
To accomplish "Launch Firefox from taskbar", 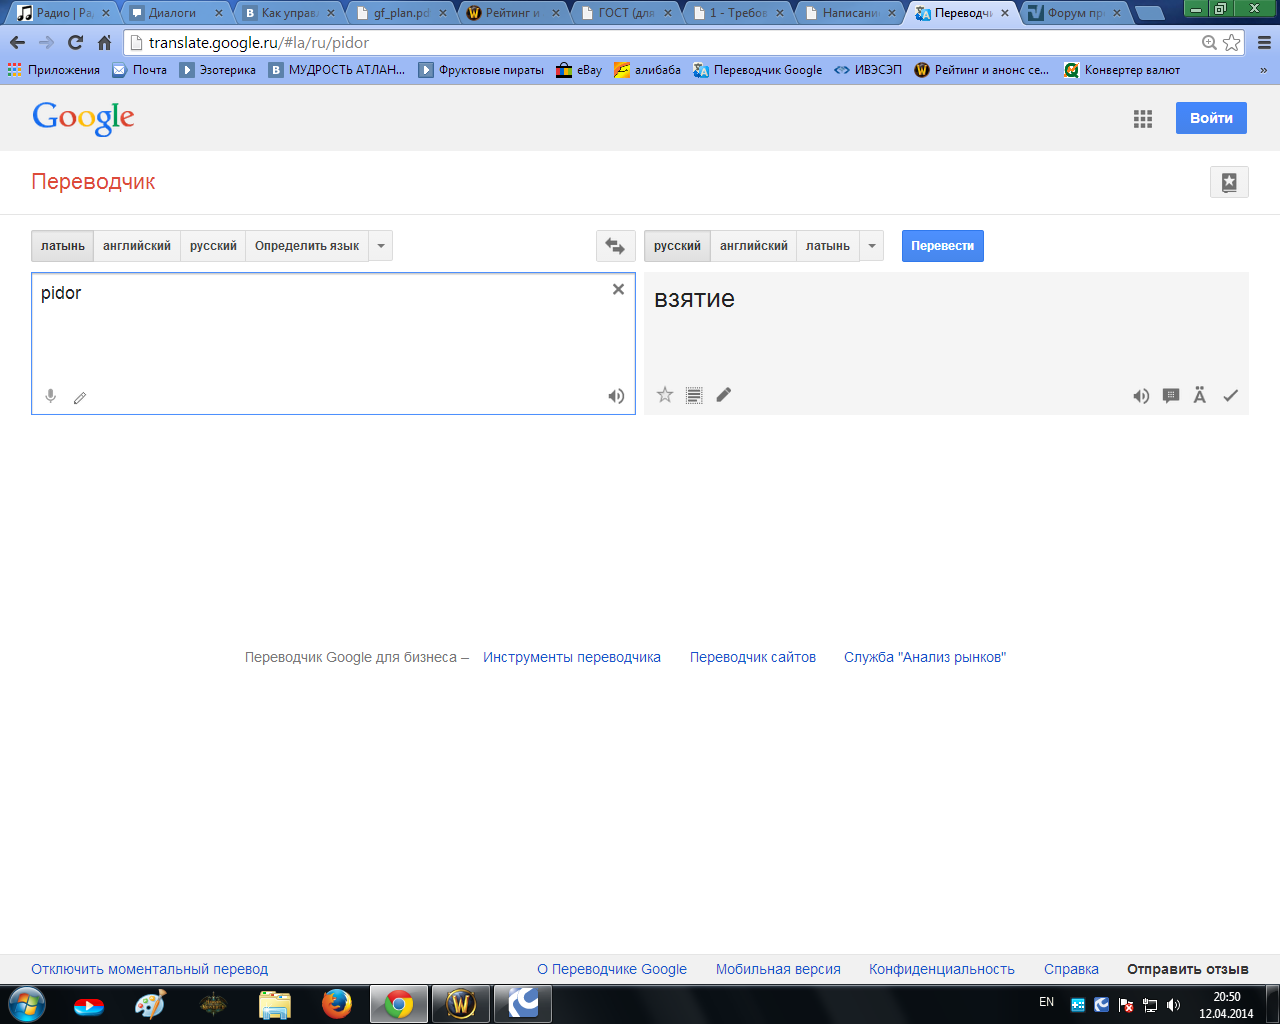I will 337,1003.
